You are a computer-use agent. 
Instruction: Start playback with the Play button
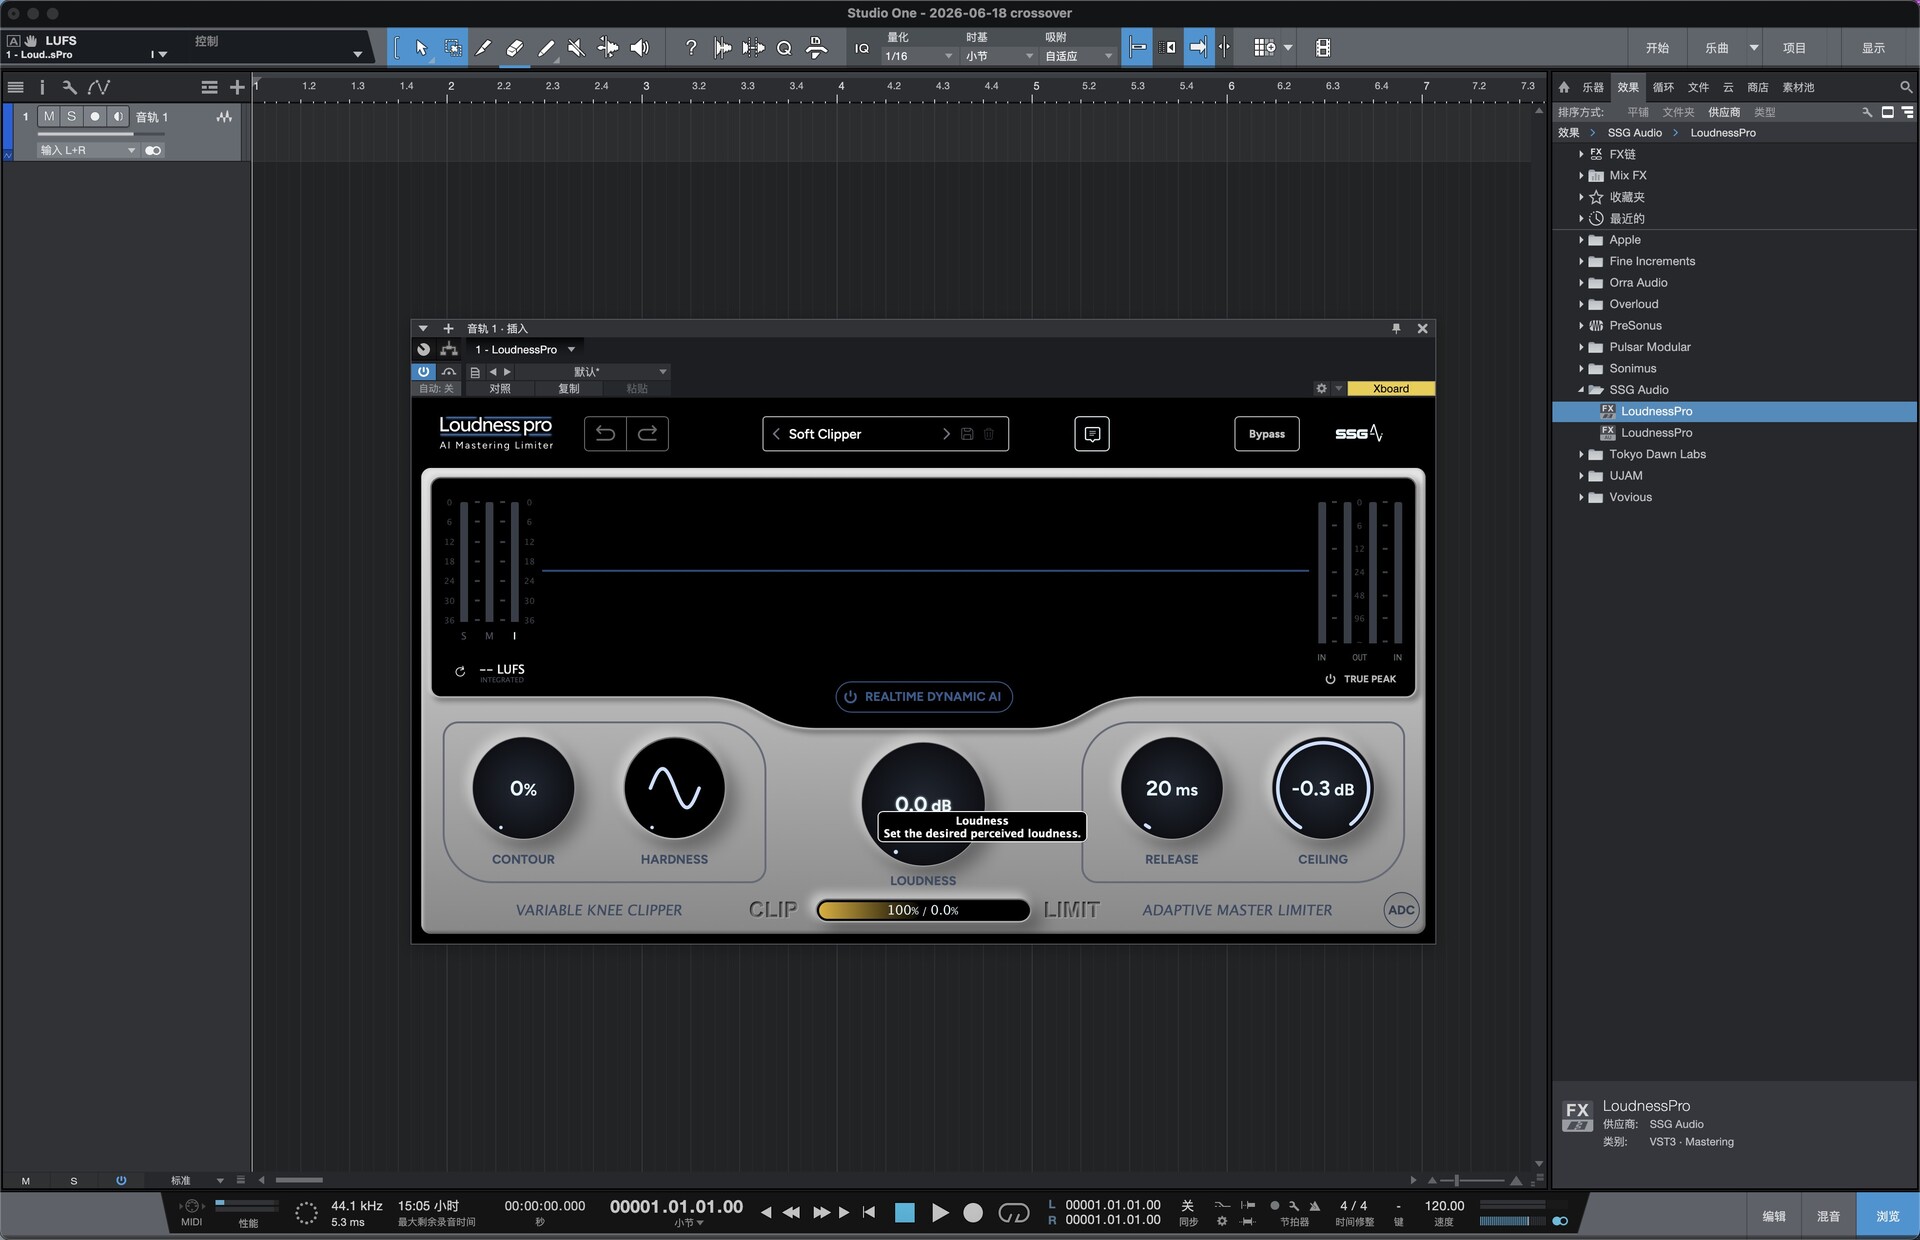pos(940,1213)
